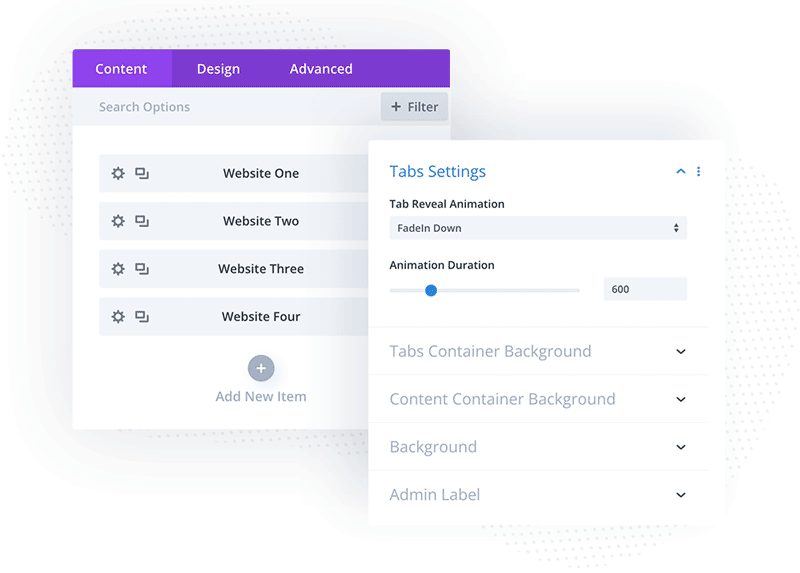The image size is (800, 573).
Task: Select the Website Two item title
Action: 261,221
